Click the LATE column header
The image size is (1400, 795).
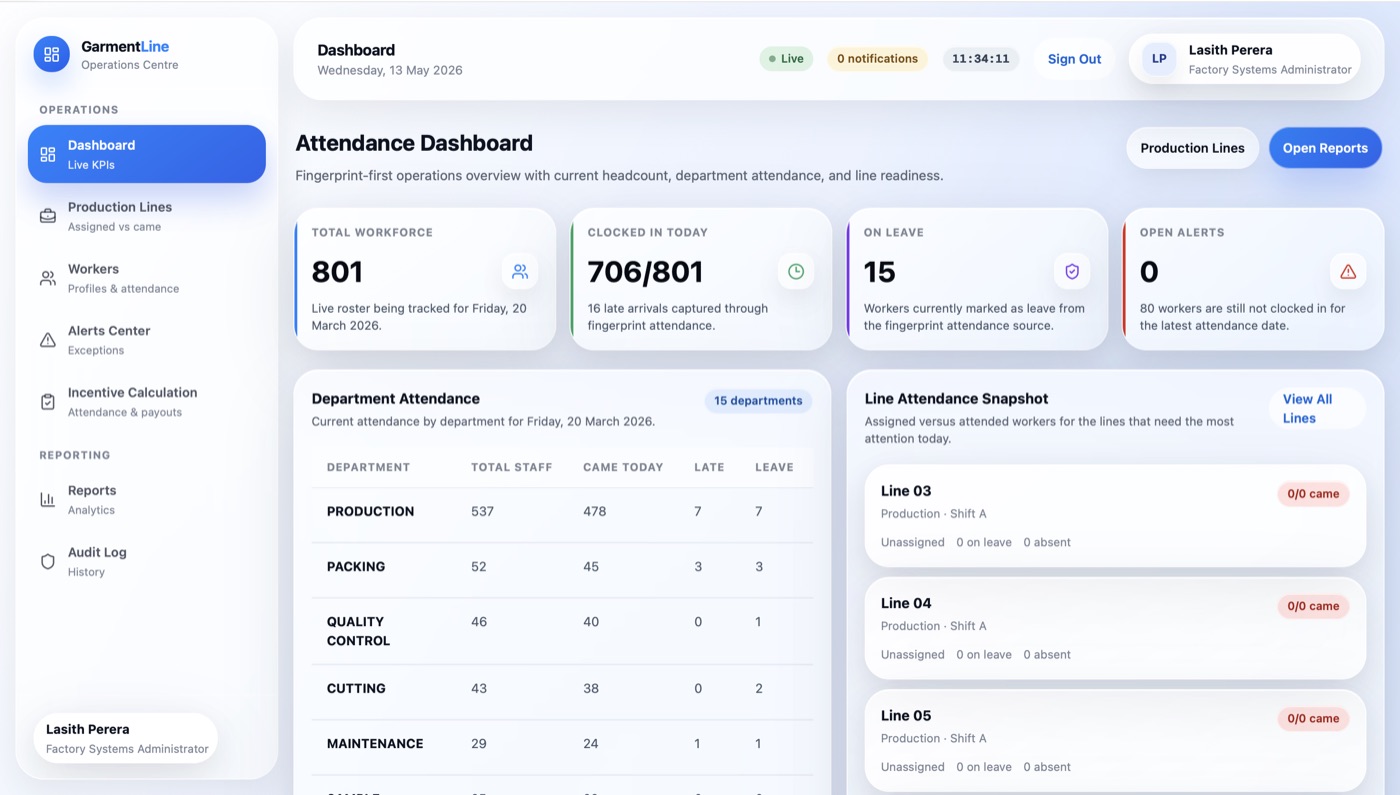coord(709,467)
